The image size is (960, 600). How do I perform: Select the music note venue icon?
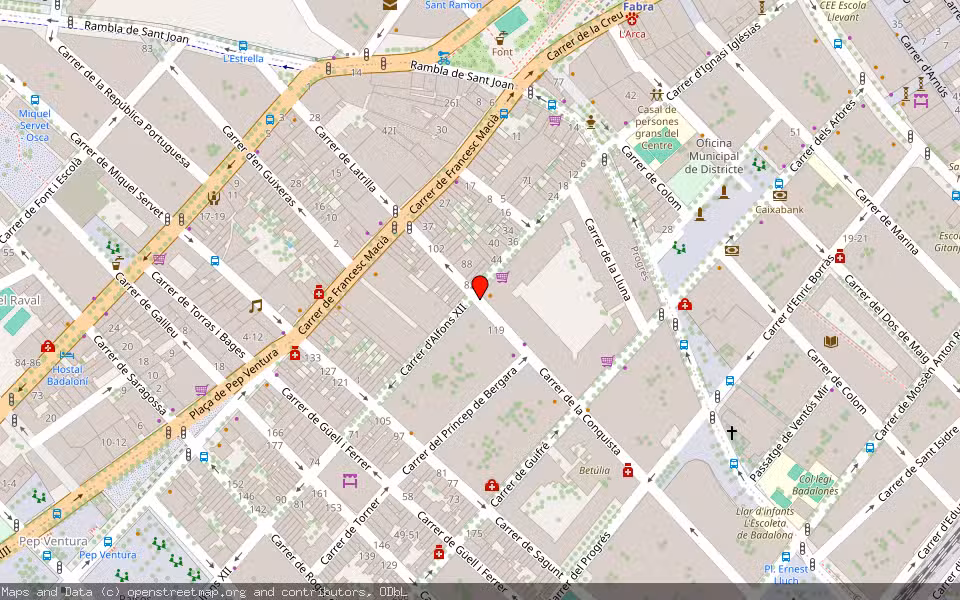(255, 306)
